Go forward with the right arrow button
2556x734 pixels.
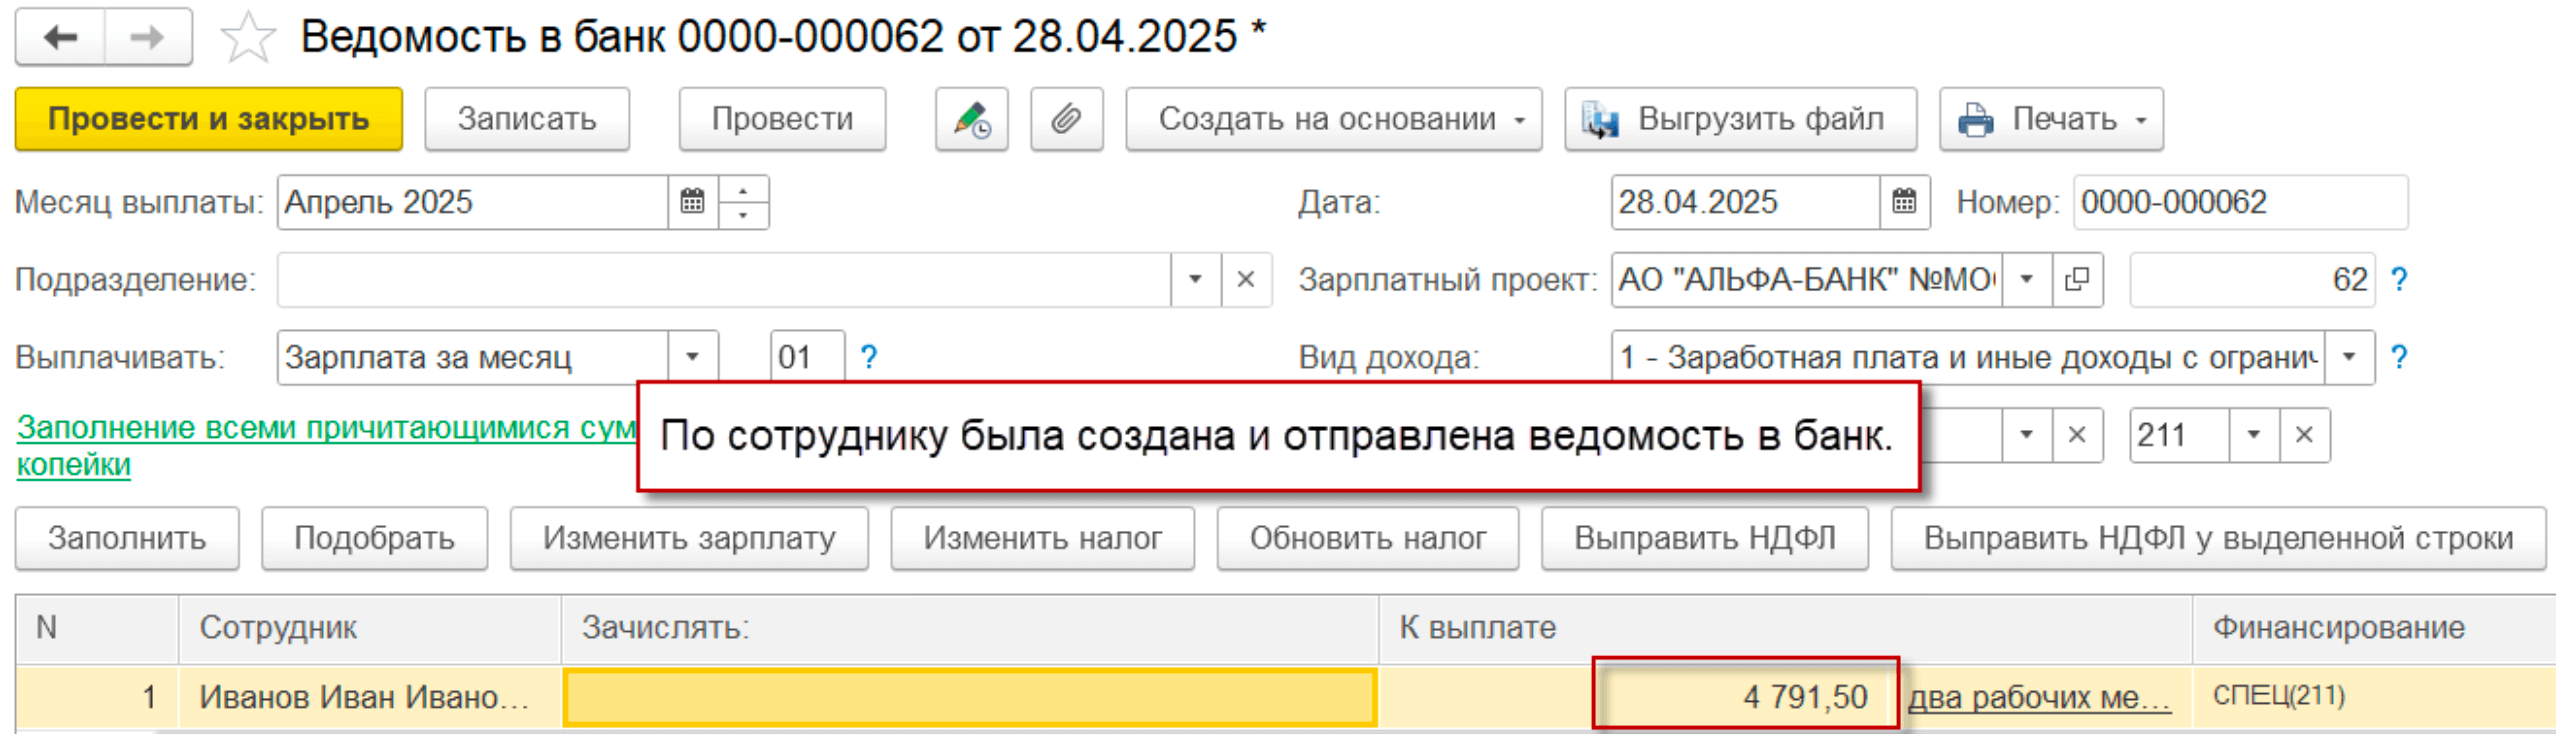click(x=148, y=38)
